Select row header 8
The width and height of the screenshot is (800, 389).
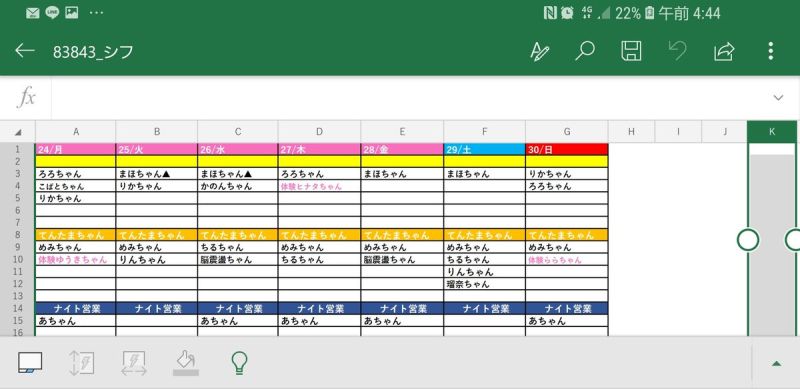coord(17,235)
